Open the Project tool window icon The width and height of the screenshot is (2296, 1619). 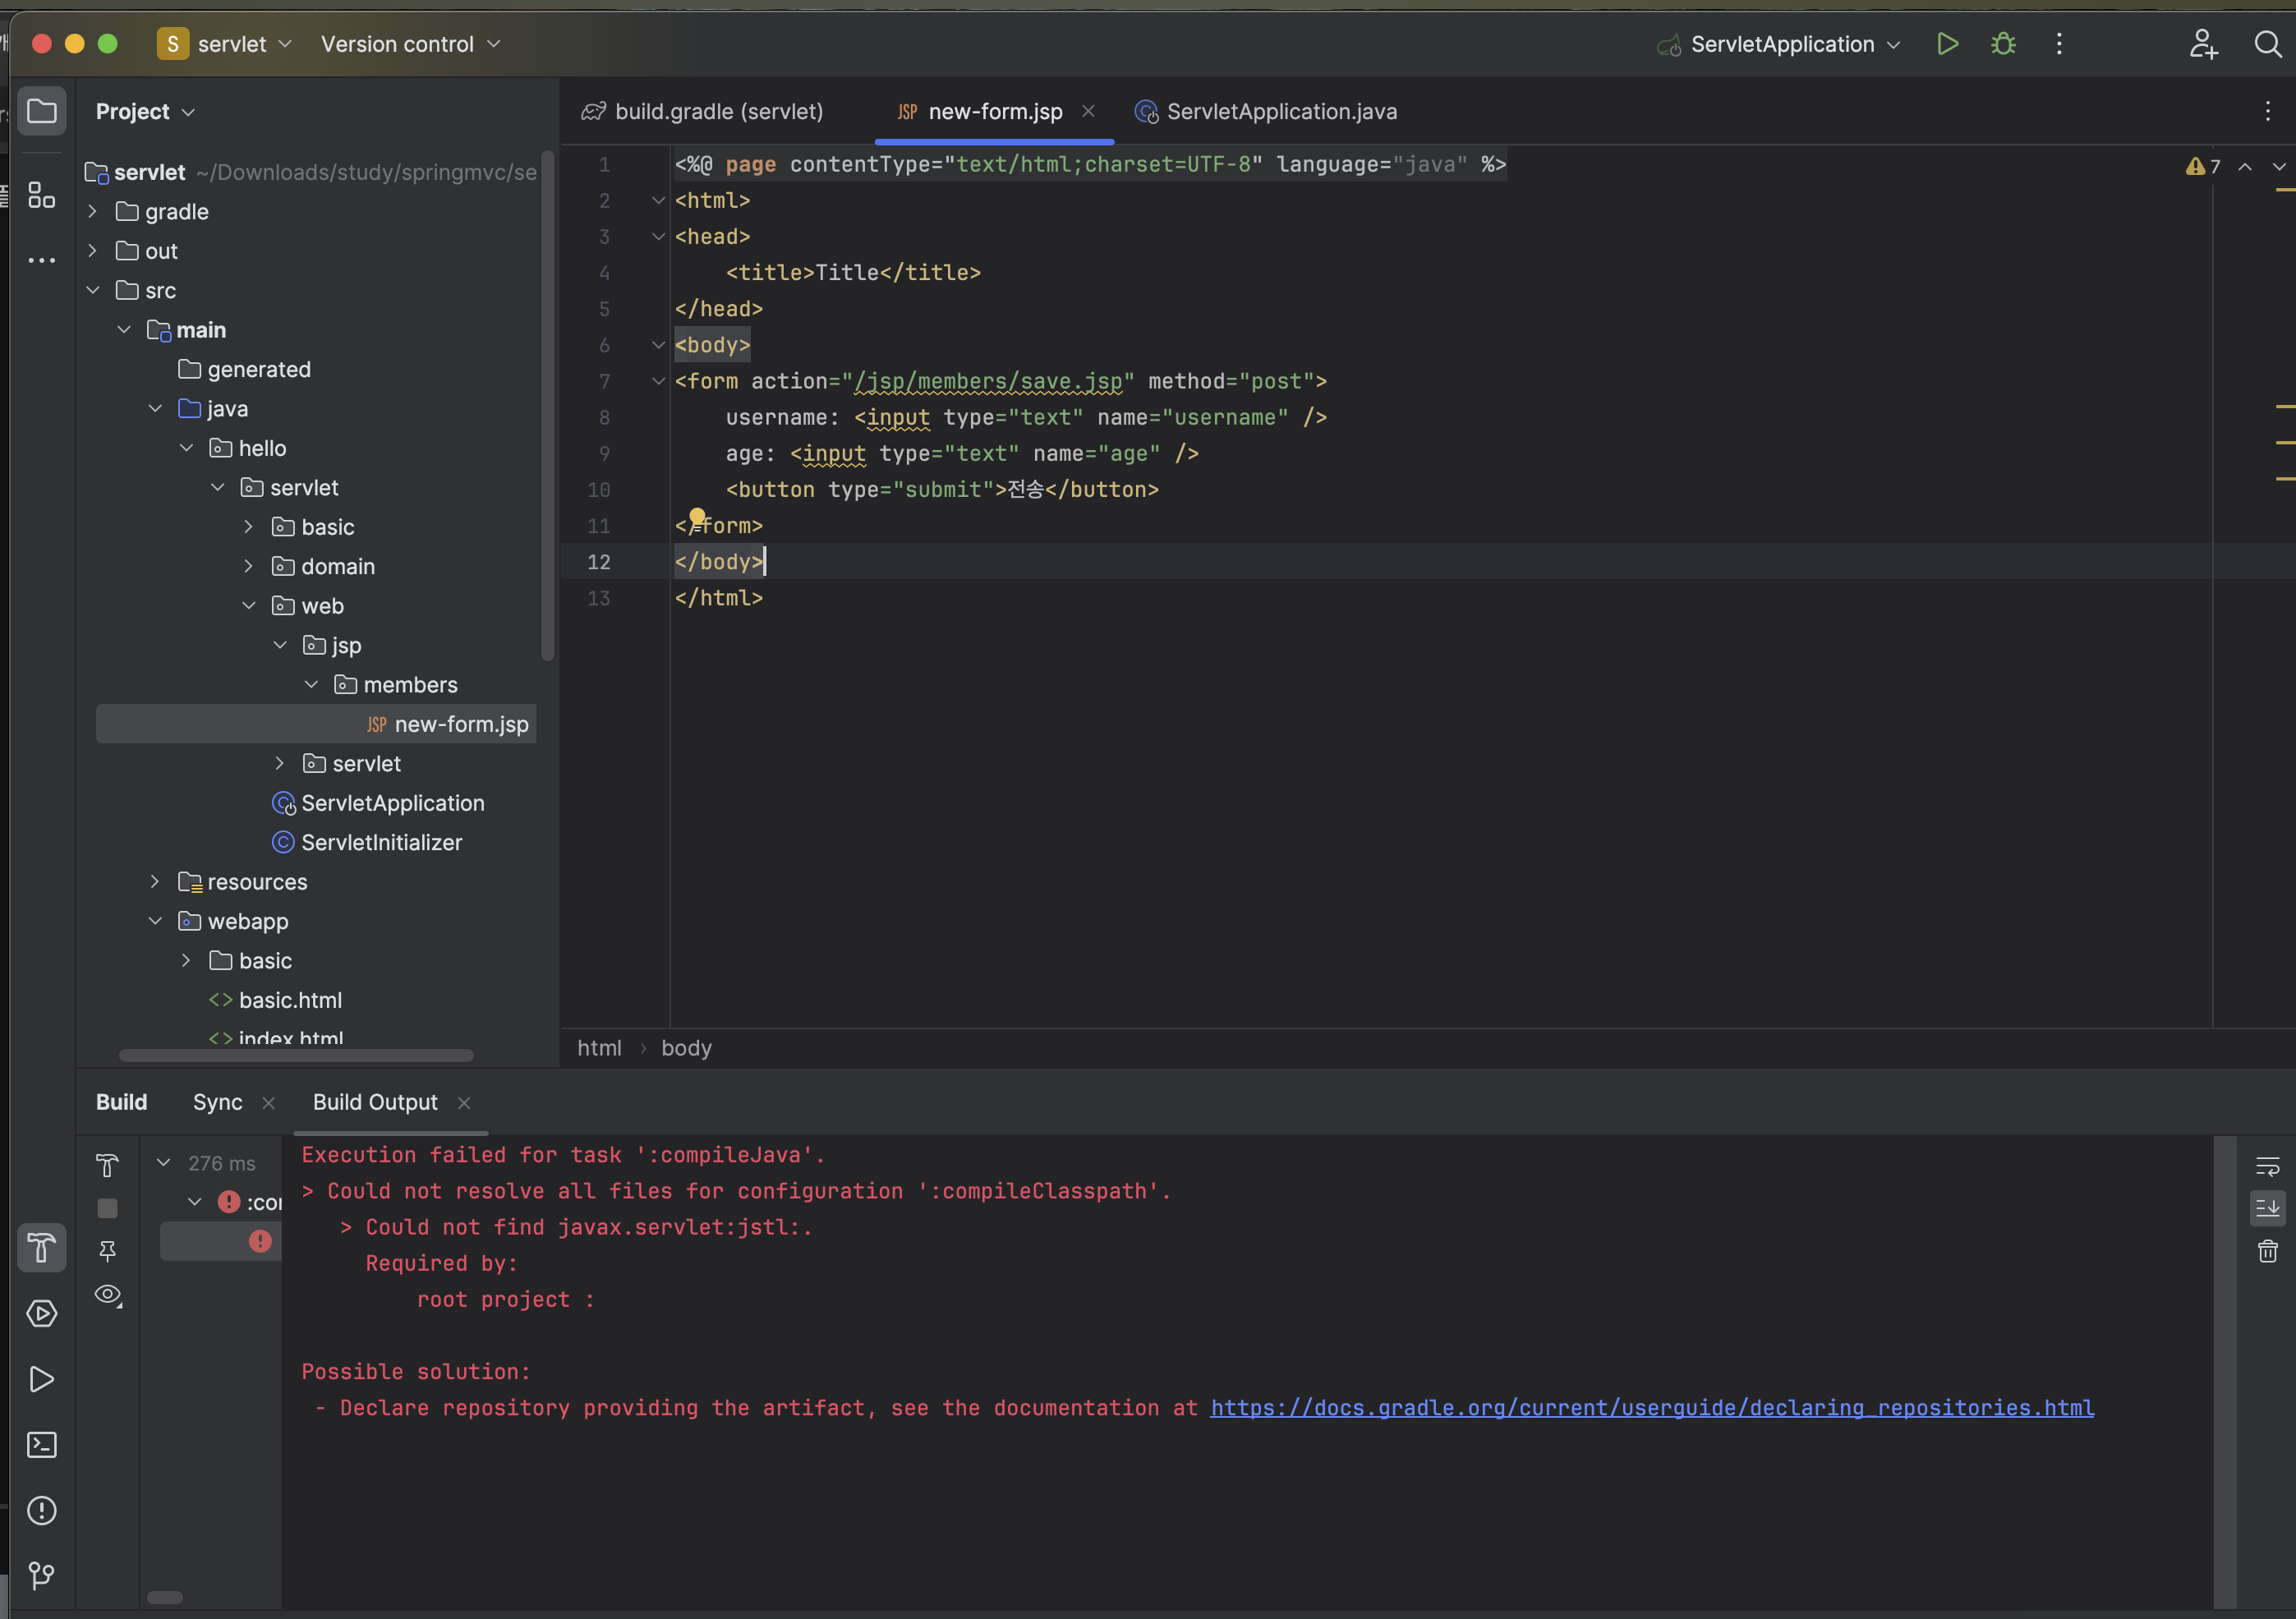click(x=41, y=111)
